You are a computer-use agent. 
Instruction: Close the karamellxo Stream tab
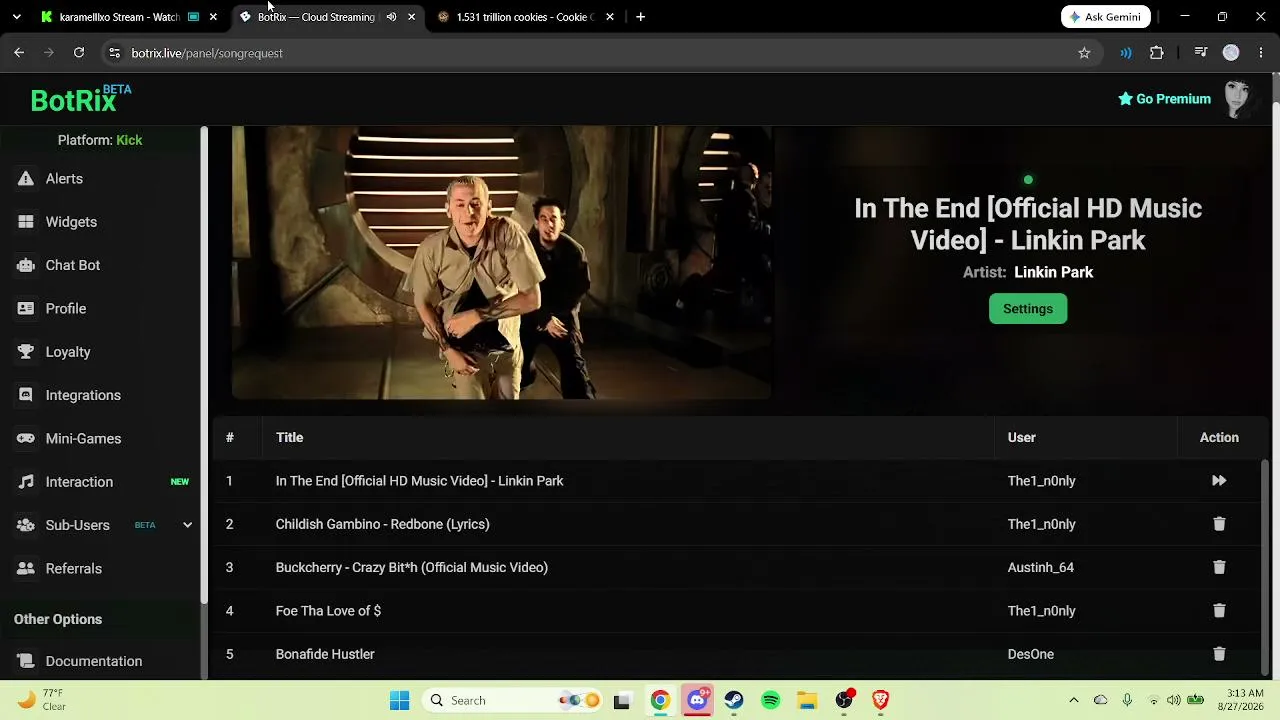pos(213,17)
